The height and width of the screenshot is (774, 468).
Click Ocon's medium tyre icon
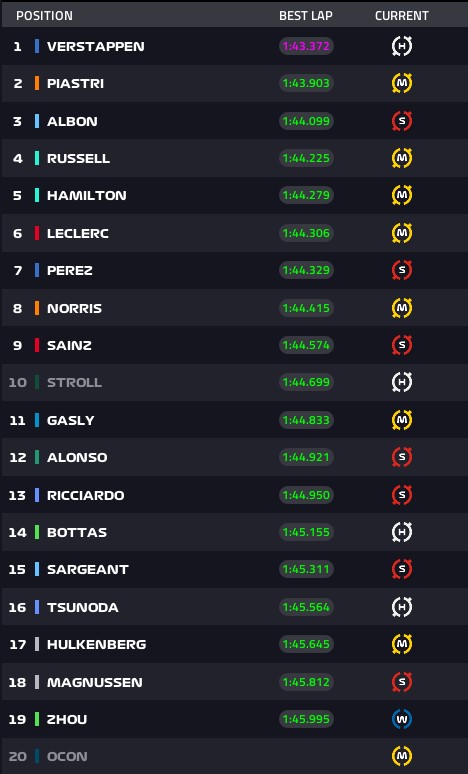coord(402,756)
